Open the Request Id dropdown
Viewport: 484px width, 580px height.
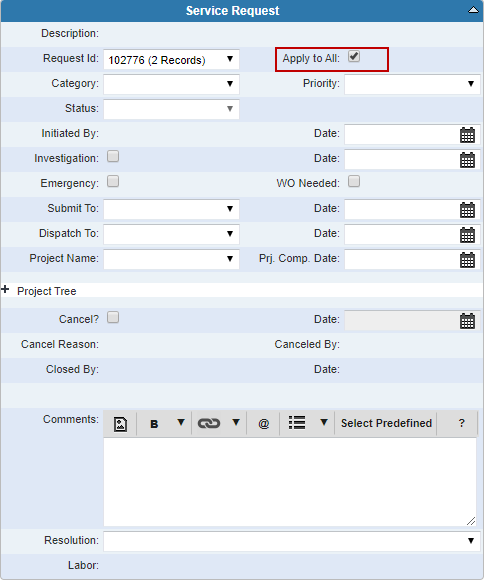(x=171, y=60)
